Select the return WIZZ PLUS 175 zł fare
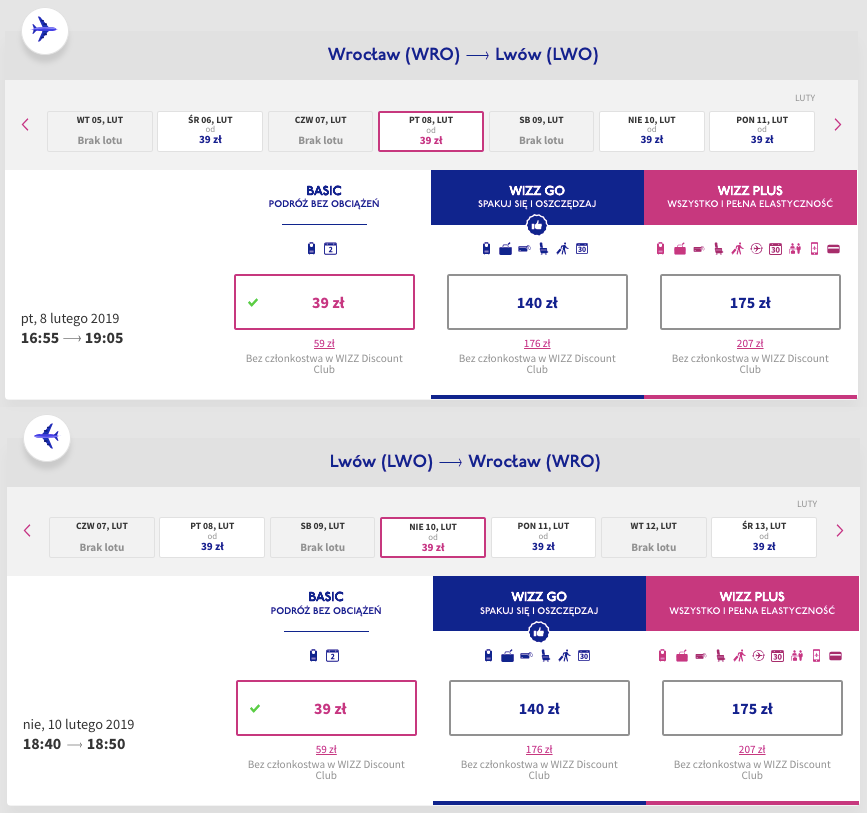This screenshot has height=813, width=867. coord(751,709)
